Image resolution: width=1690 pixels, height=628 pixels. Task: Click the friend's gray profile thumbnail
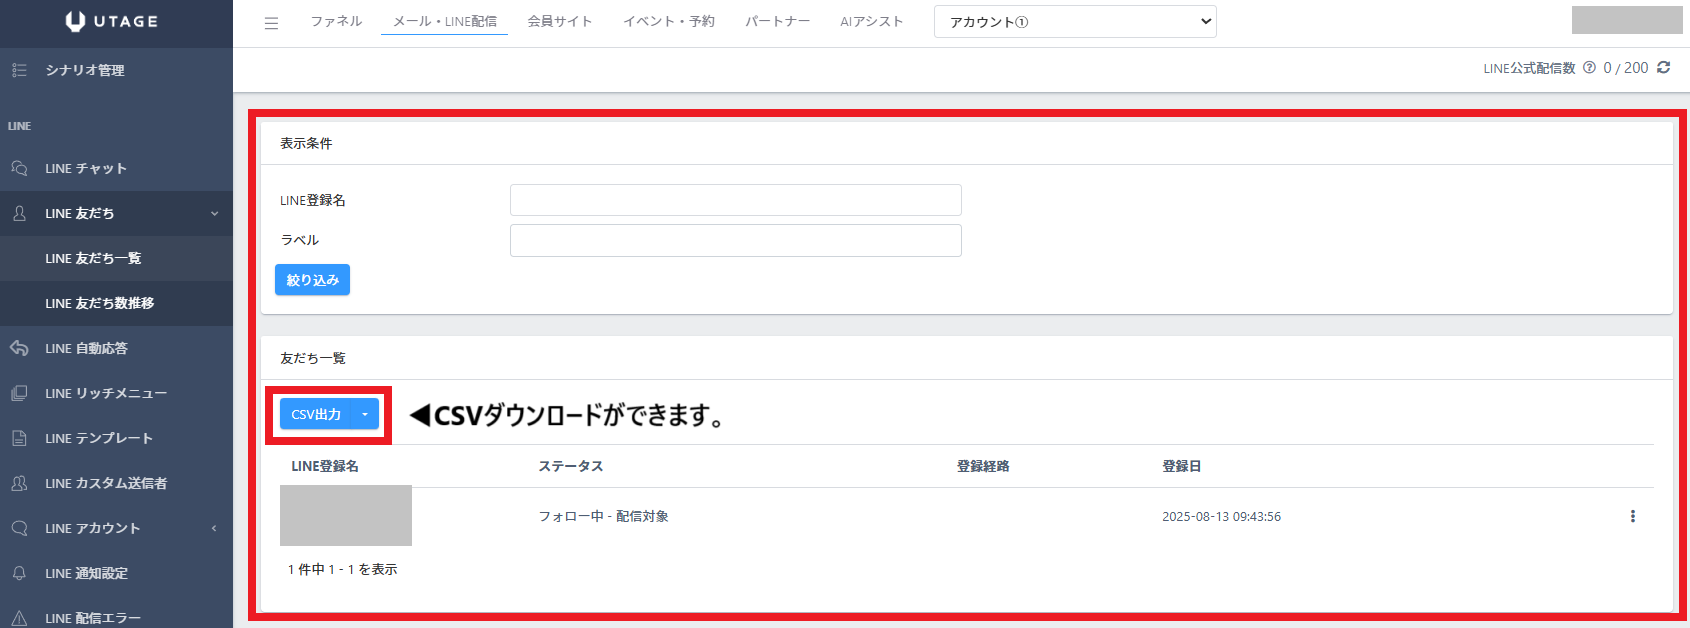pos(346,515)
